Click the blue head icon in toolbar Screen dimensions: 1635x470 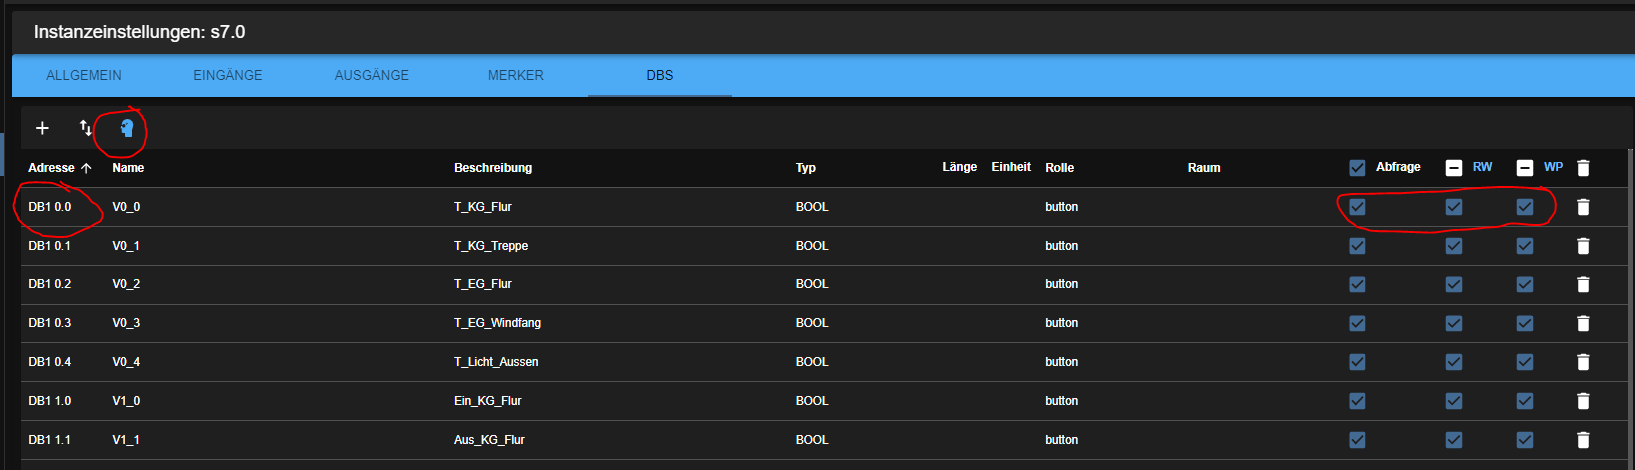[127, 128]
